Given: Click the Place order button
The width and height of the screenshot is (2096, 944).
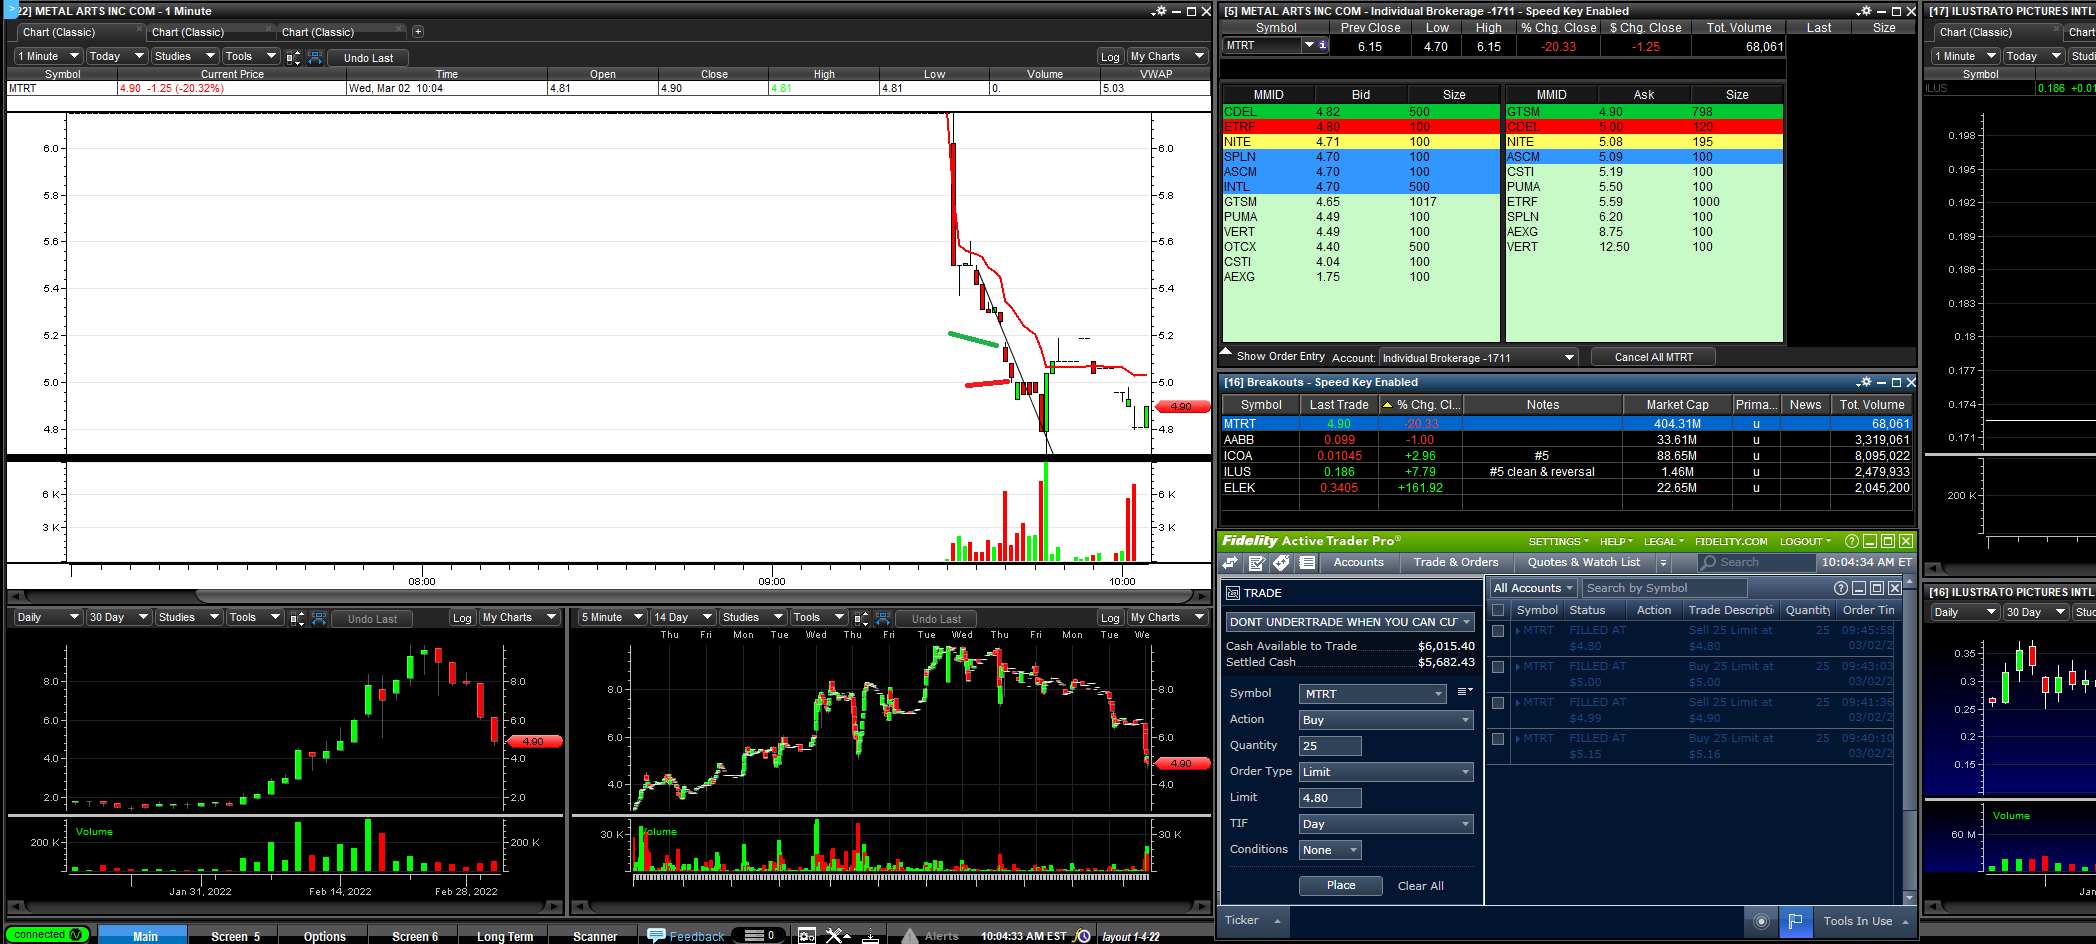Looking at the screenshot, I should coord(1341,886).
